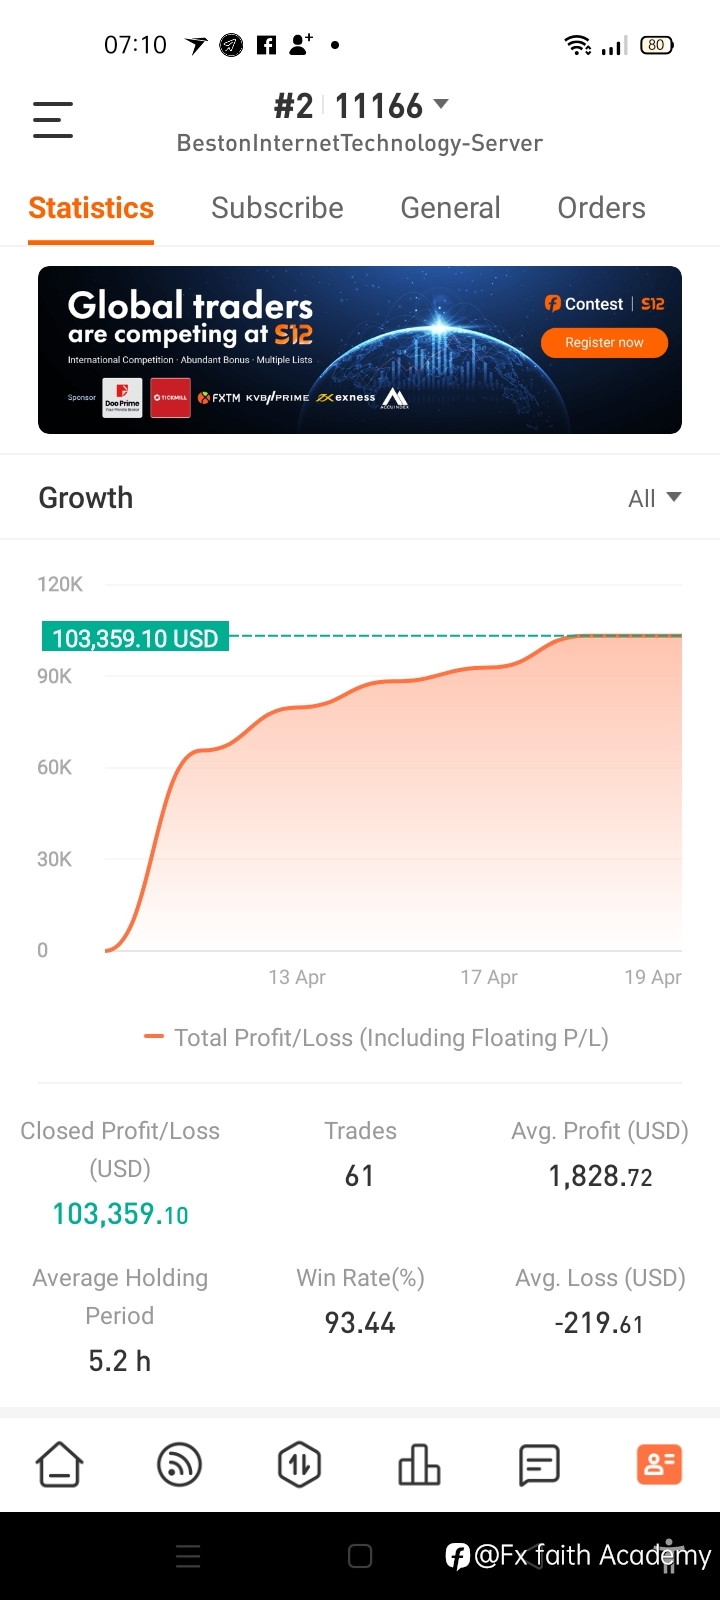
Task: Tap the Android home square button
Action: point(360,1556)
